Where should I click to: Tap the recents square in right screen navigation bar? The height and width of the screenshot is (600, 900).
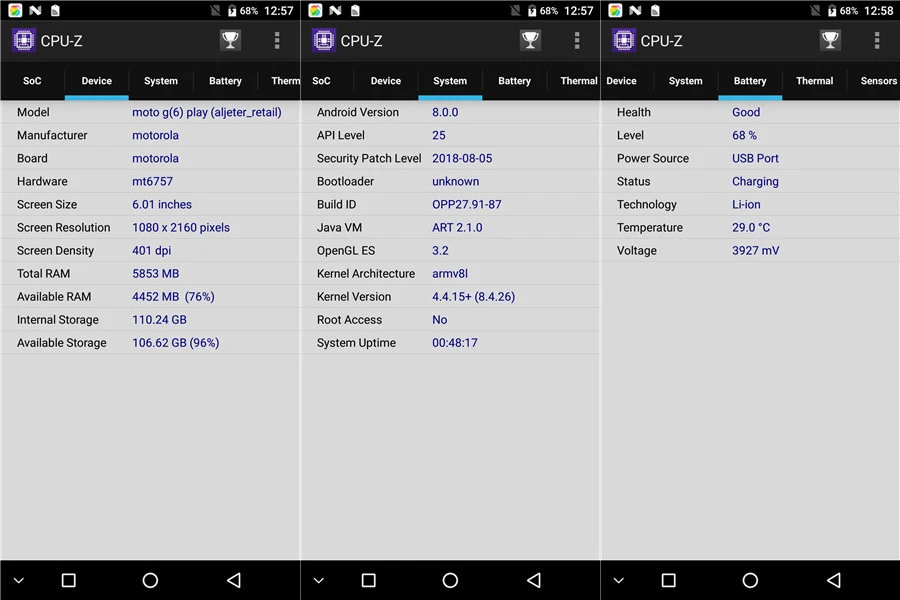(668, 580)
